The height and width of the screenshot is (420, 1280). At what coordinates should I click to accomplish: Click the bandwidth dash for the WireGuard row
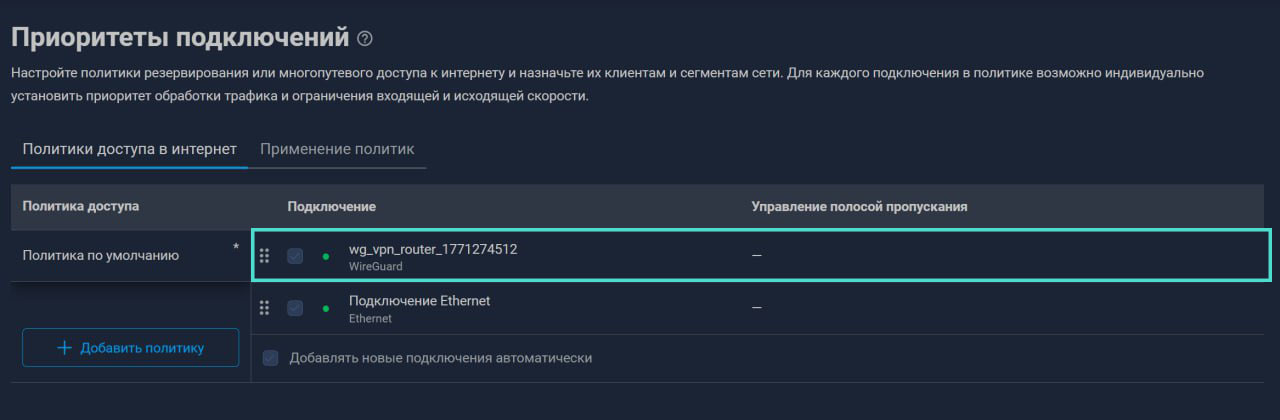(x=757, y=257)
